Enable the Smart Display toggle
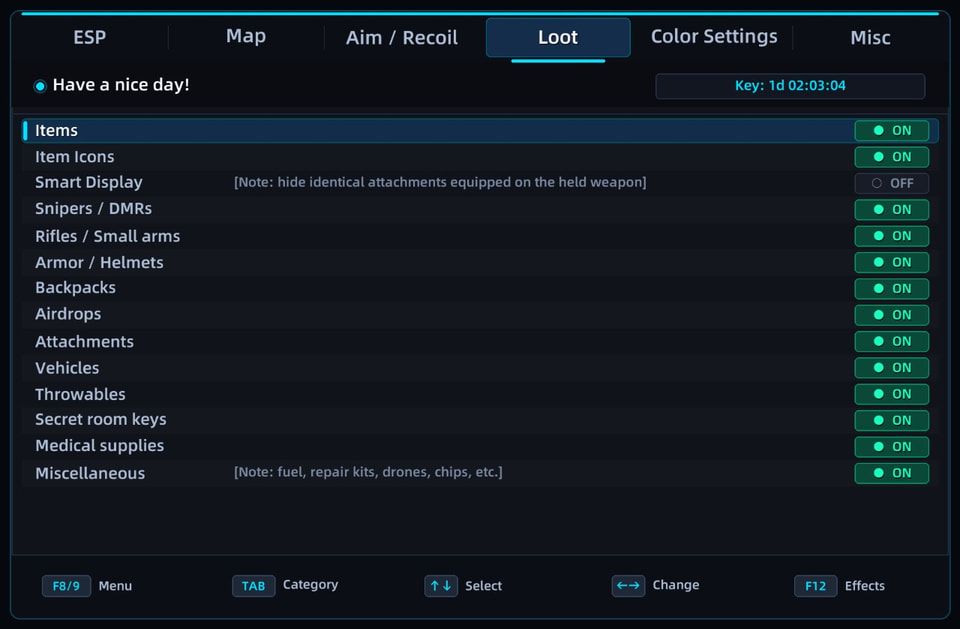960x629 pixels. 891,183
